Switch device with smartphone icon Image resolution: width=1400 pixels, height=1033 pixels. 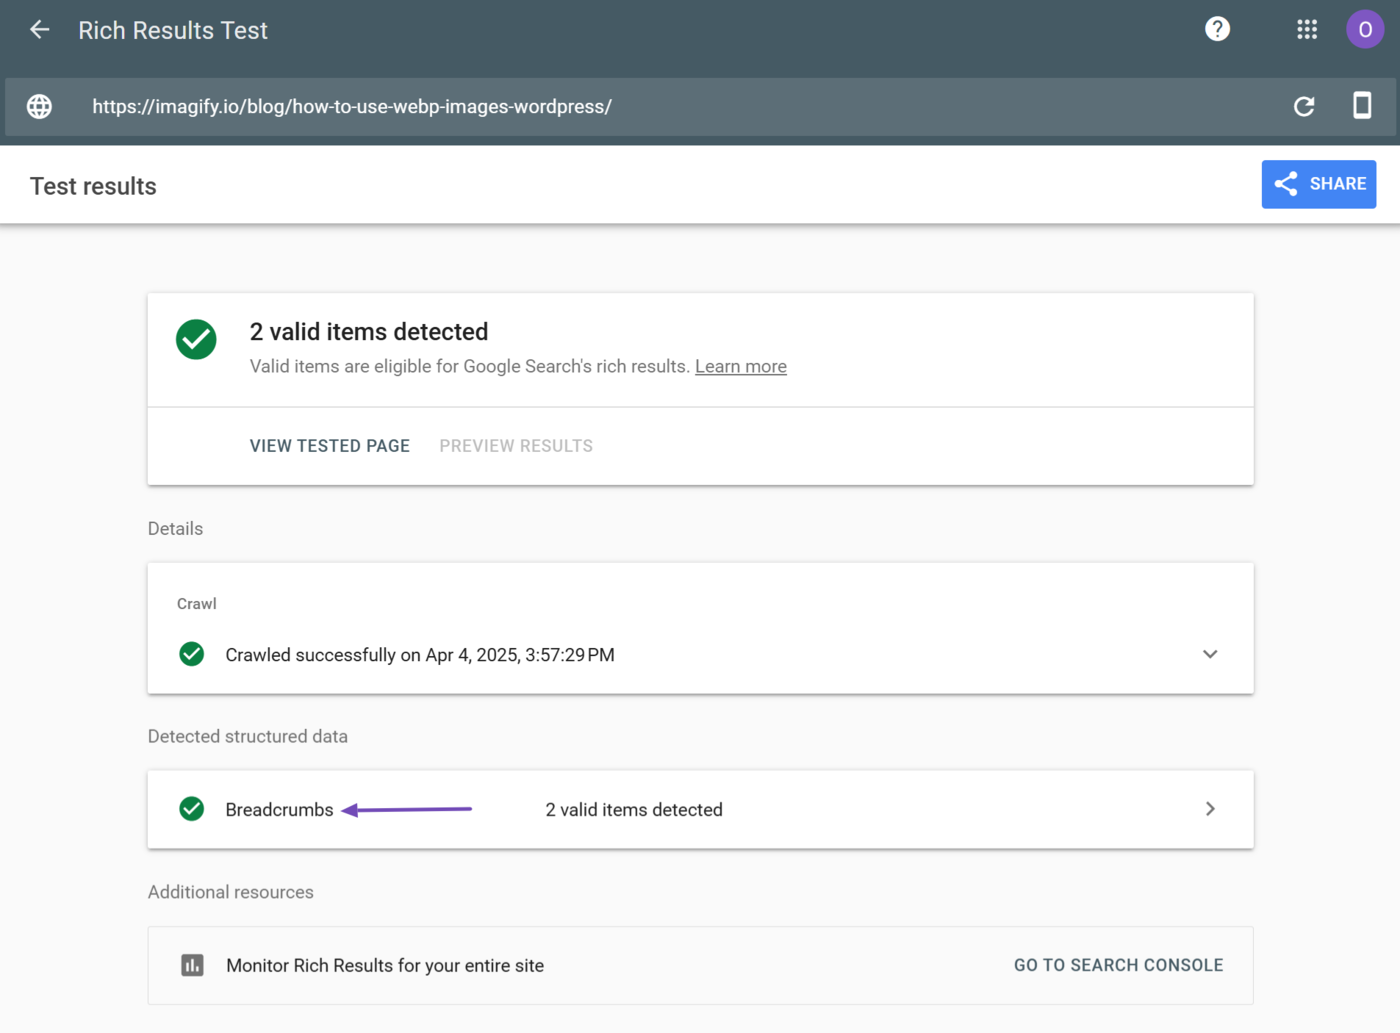pyautogui.click(x=1361, y=106)
